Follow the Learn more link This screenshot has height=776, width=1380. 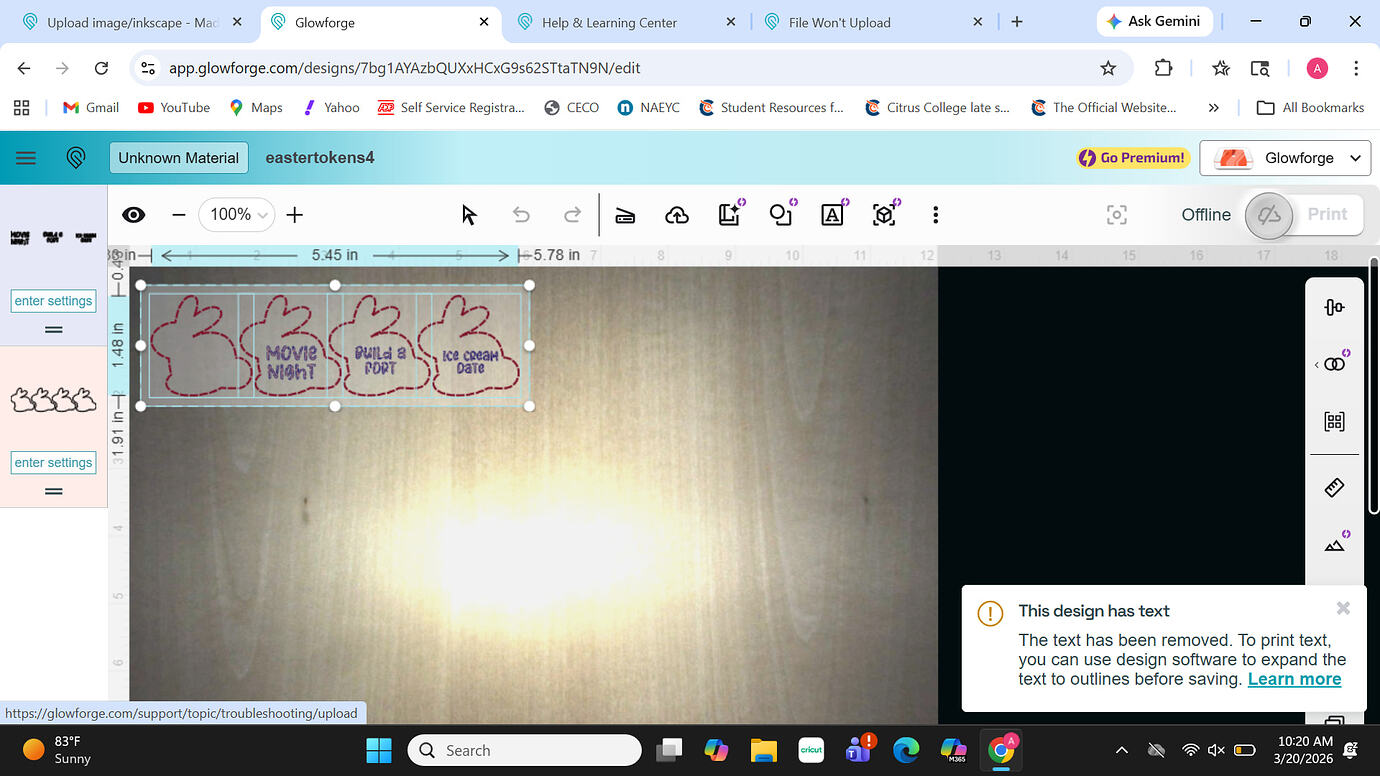click(x=1294, y=679)
